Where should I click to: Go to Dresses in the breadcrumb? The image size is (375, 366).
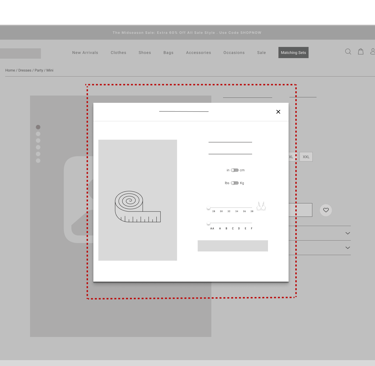[25, 70]
